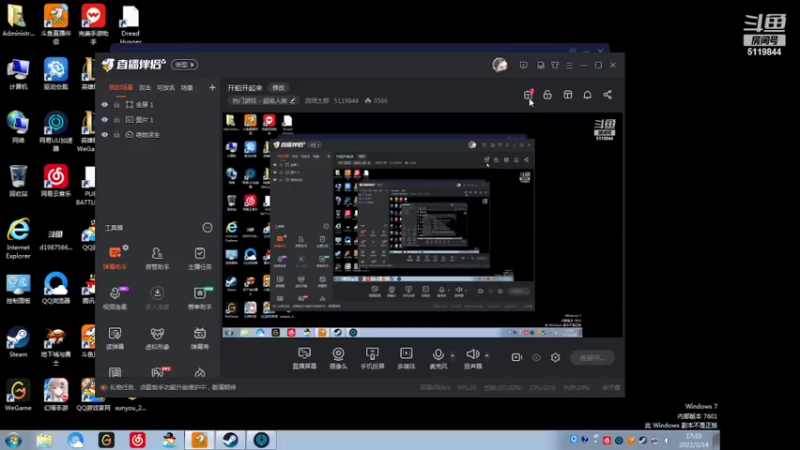The height and width of the screenshot is (450, 800).
Task: Open stream settings gear icon
Action: pos(556,358)
